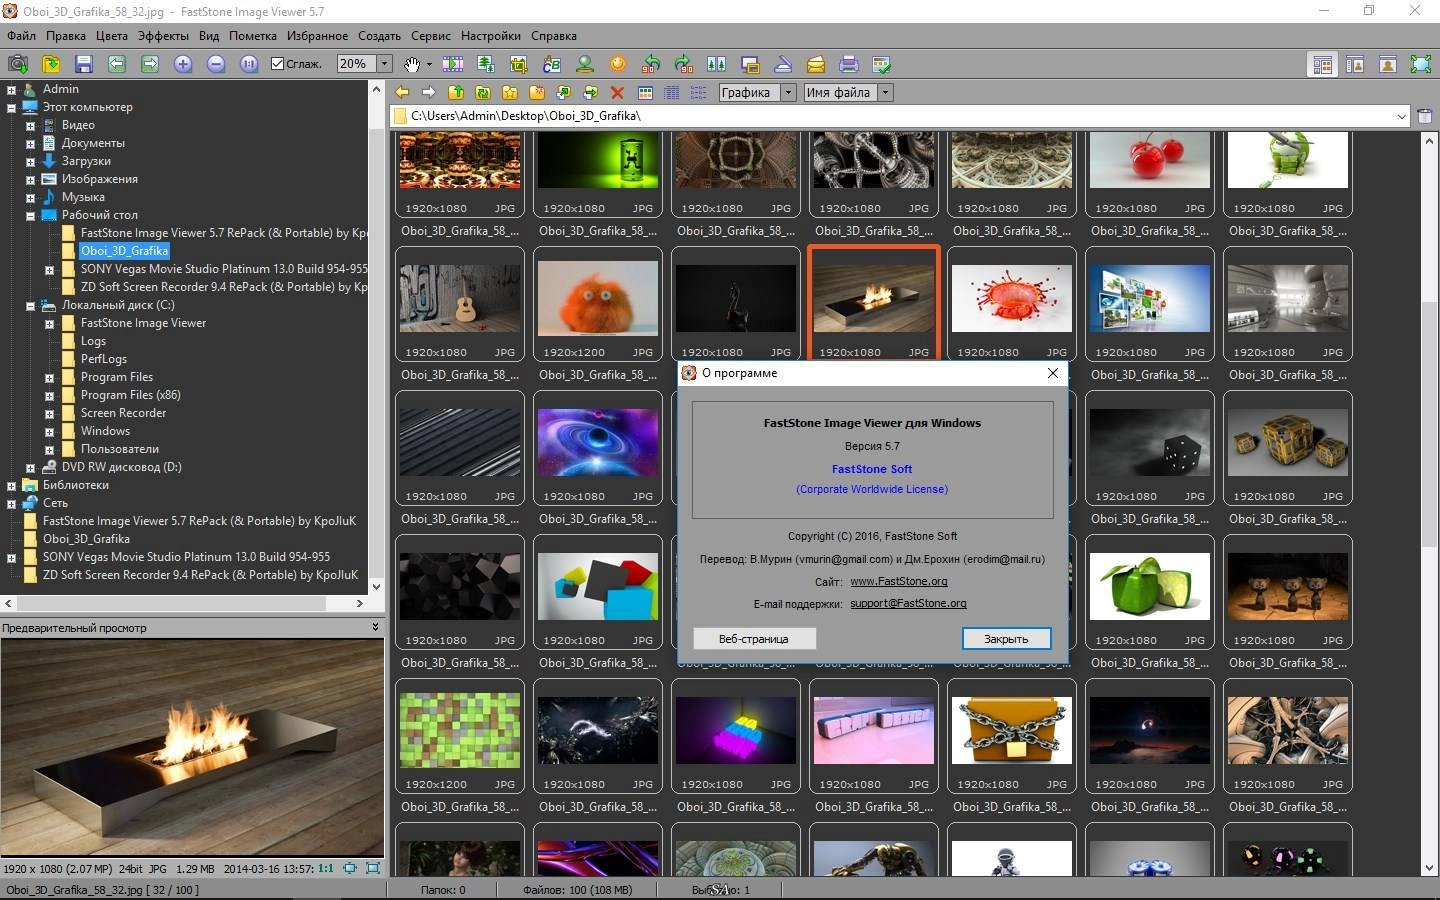Collapse the Предварительный просмотр panel chevron

click(x=375, y=627)
